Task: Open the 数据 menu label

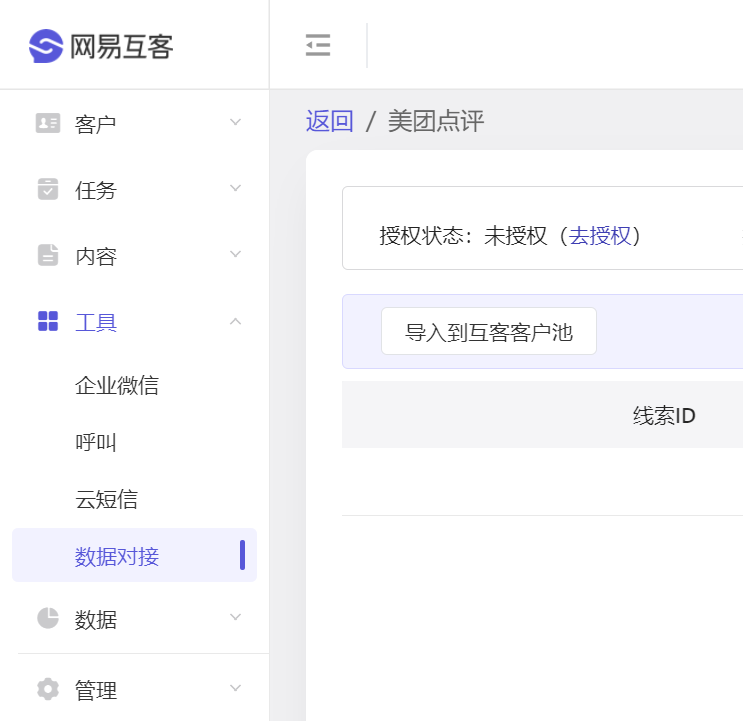Action: click(x=96, y=619)
